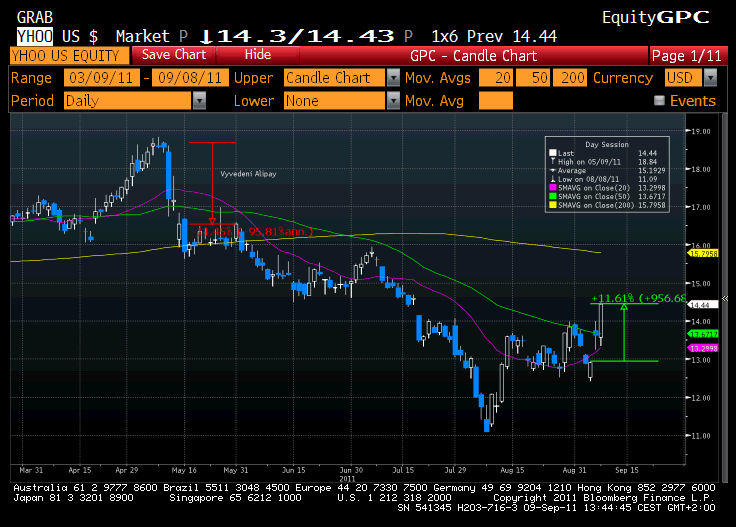Screen dimensions: 736x527
Task: Click the Day Session legend title
Action: (x=607, y=145)
